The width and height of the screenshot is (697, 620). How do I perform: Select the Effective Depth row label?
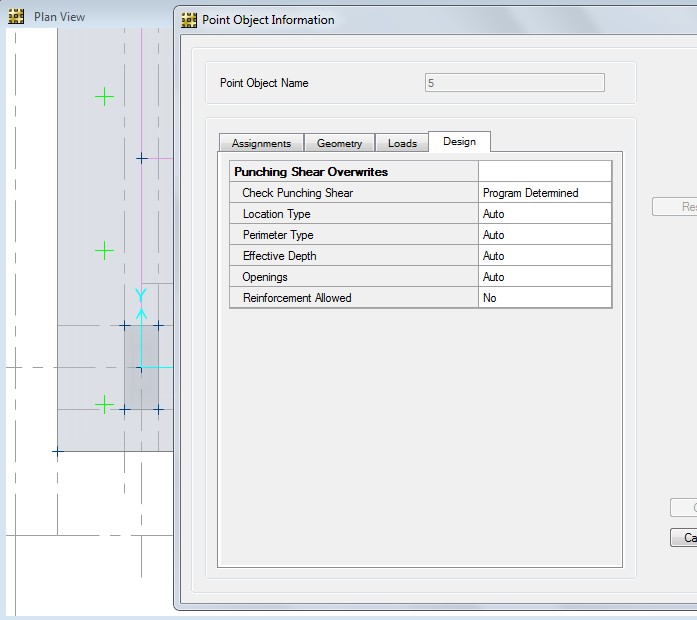click(x=354, y=256)
